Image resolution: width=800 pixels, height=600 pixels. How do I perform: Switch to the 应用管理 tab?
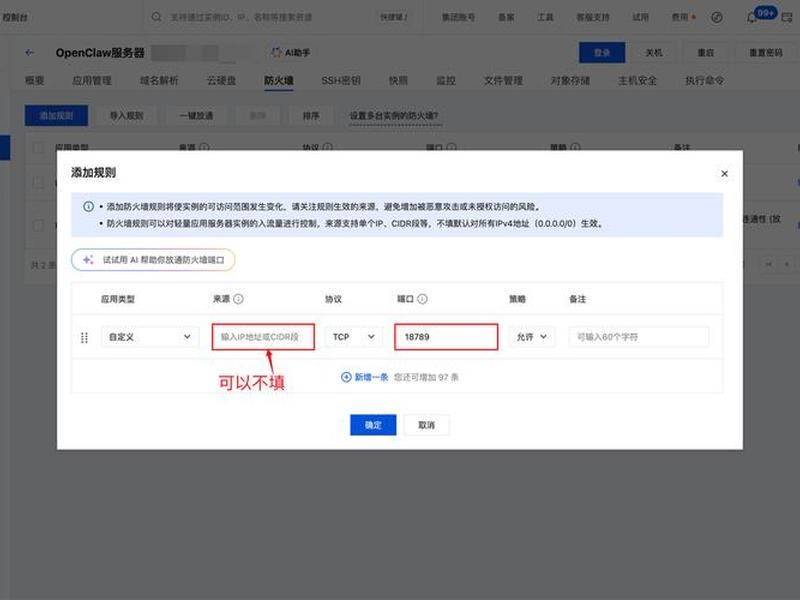(92, 80)
